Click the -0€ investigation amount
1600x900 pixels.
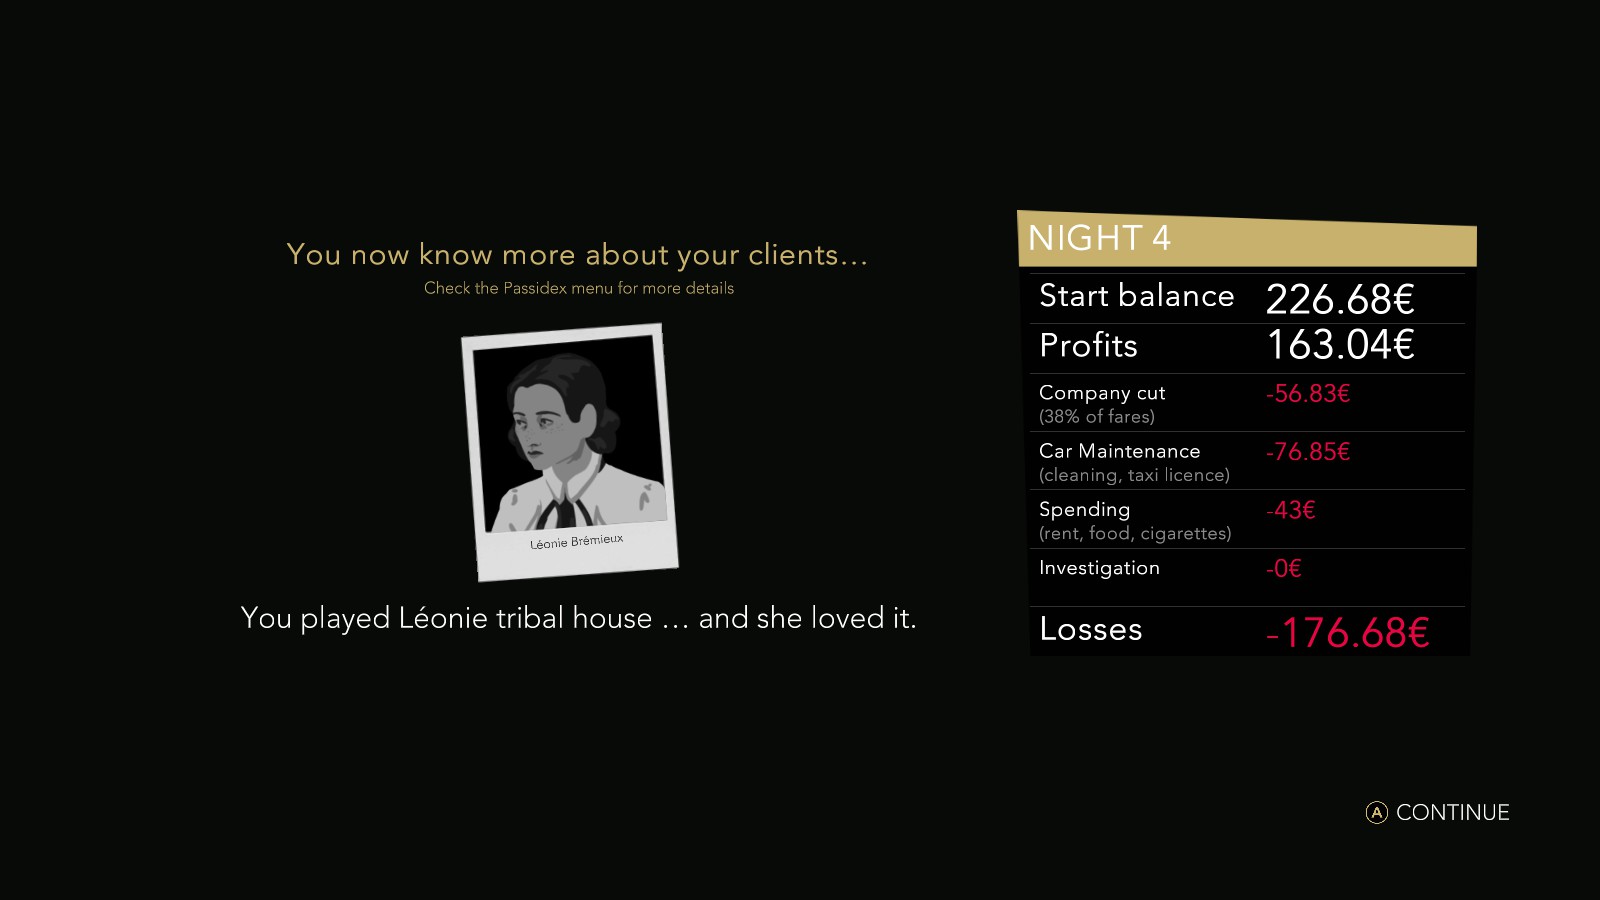1284,569
